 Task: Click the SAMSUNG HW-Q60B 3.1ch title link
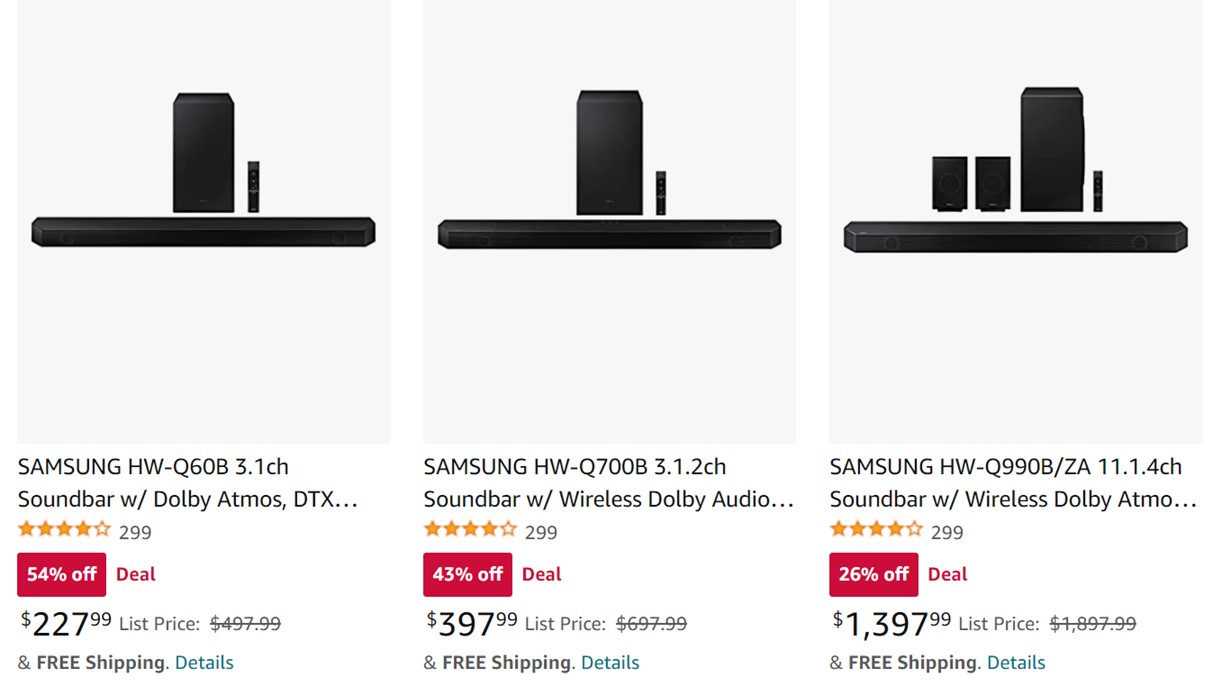[188, 482]
